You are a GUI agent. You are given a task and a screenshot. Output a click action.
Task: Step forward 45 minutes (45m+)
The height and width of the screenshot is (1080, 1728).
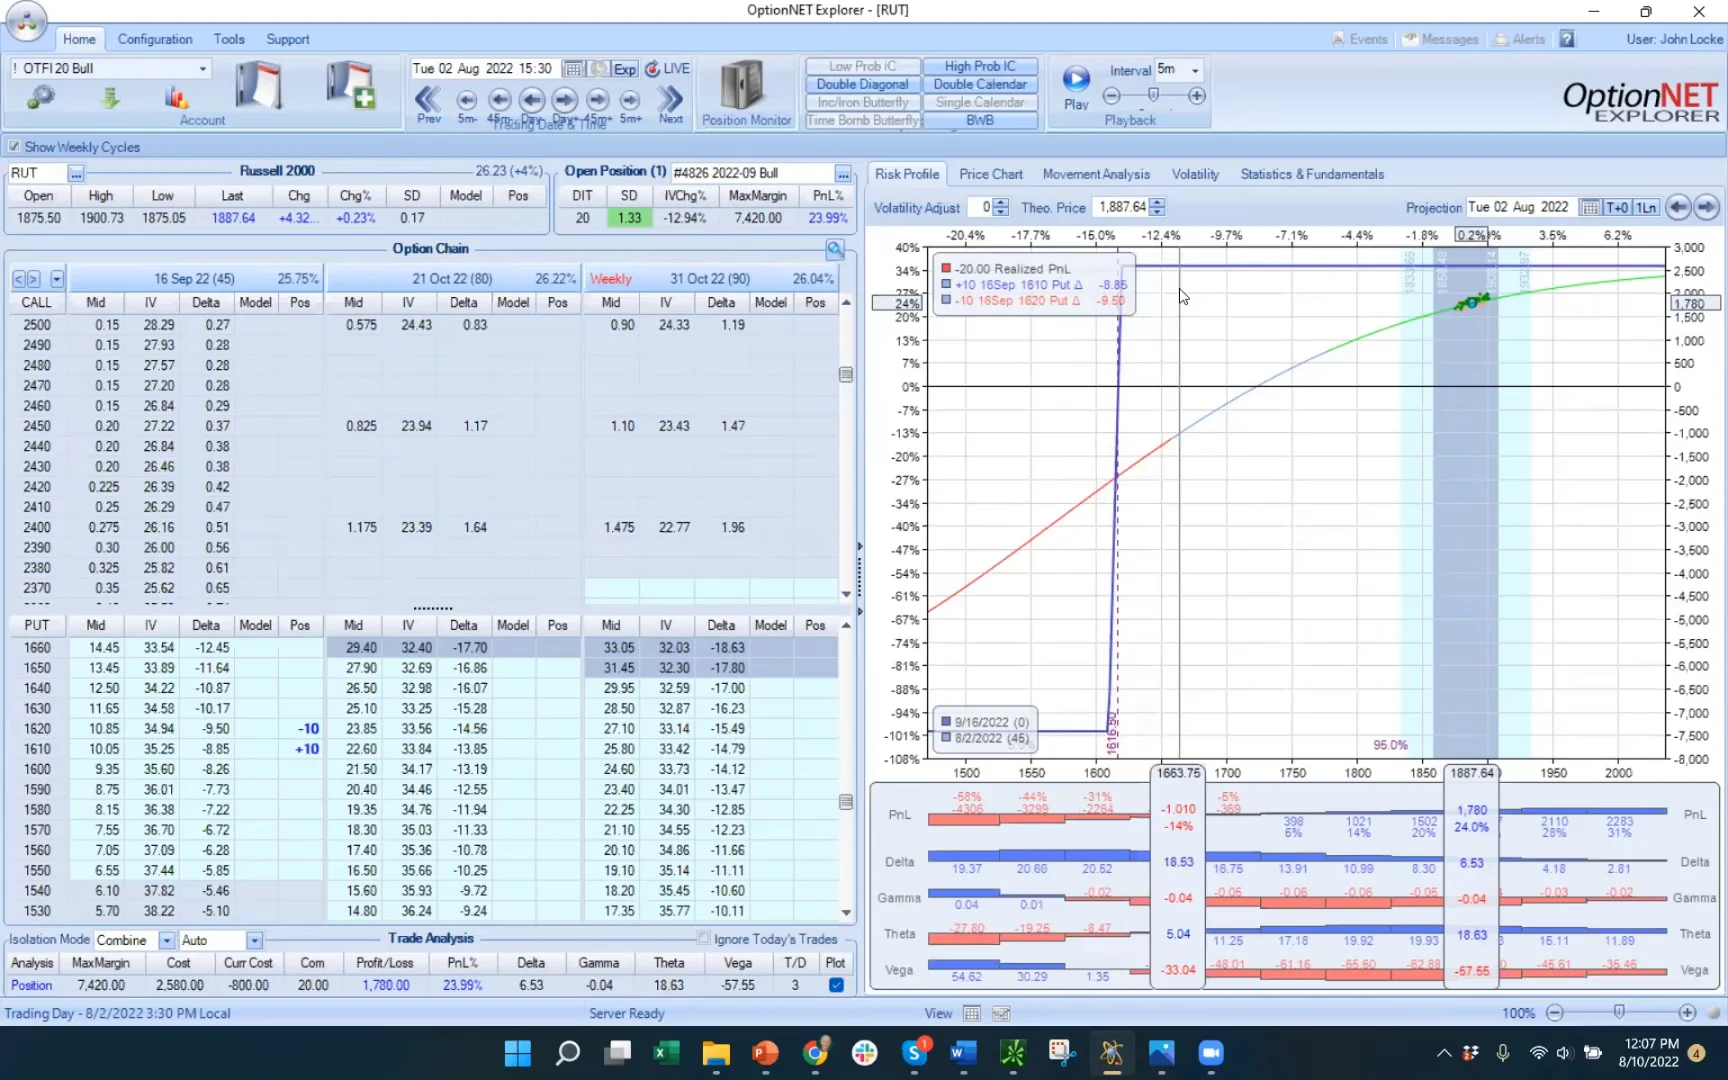pyautogui.click(x=598, y=100)
